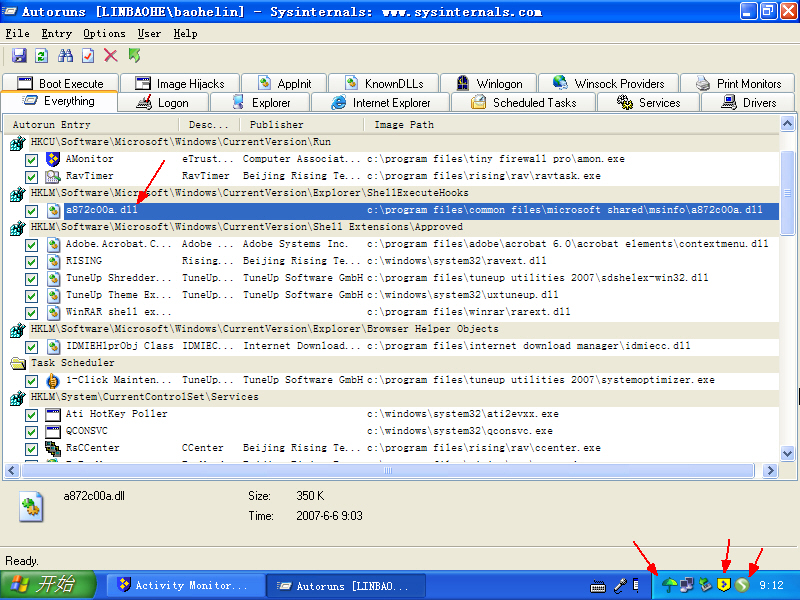The height and width of the screenshot is (600, 800).
Task: Sort by Autorun Entry column header
Action: pos(92,124)
